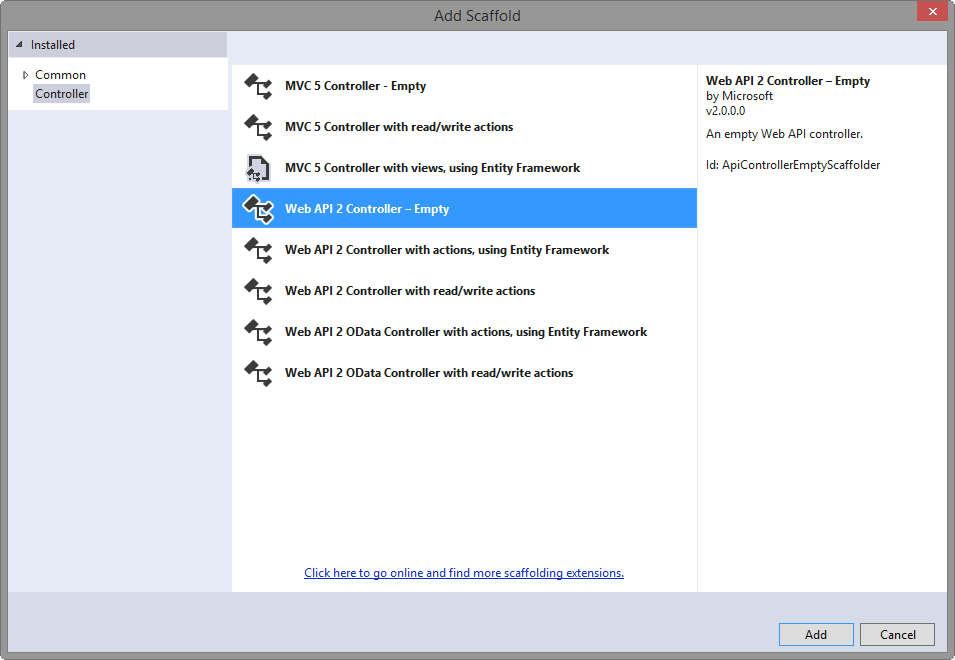Close the Add Scaffold dialog
The height and width of the screenshot is (660, 955).
tap(932, 12)
